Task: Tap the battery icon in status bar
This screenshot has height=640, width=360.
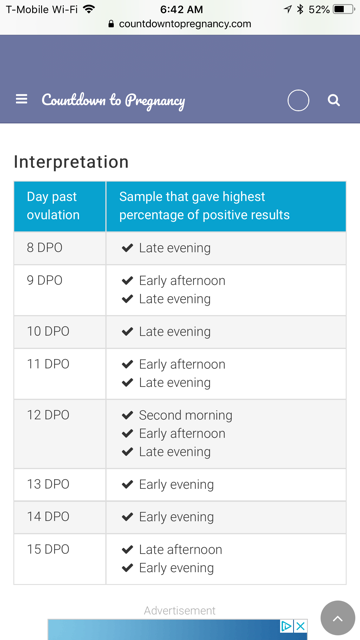Action: pos(344,9)
